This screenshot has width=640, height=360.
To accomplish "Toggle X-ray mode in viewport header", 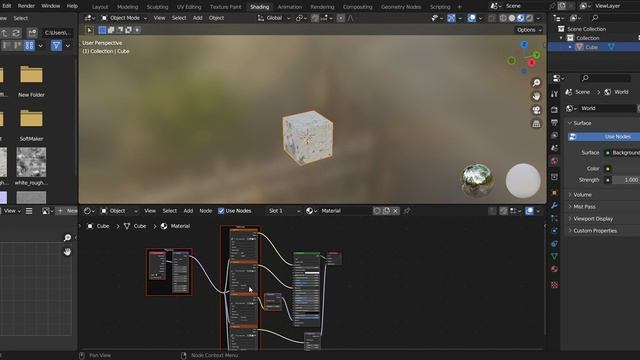I will point(492,18).
